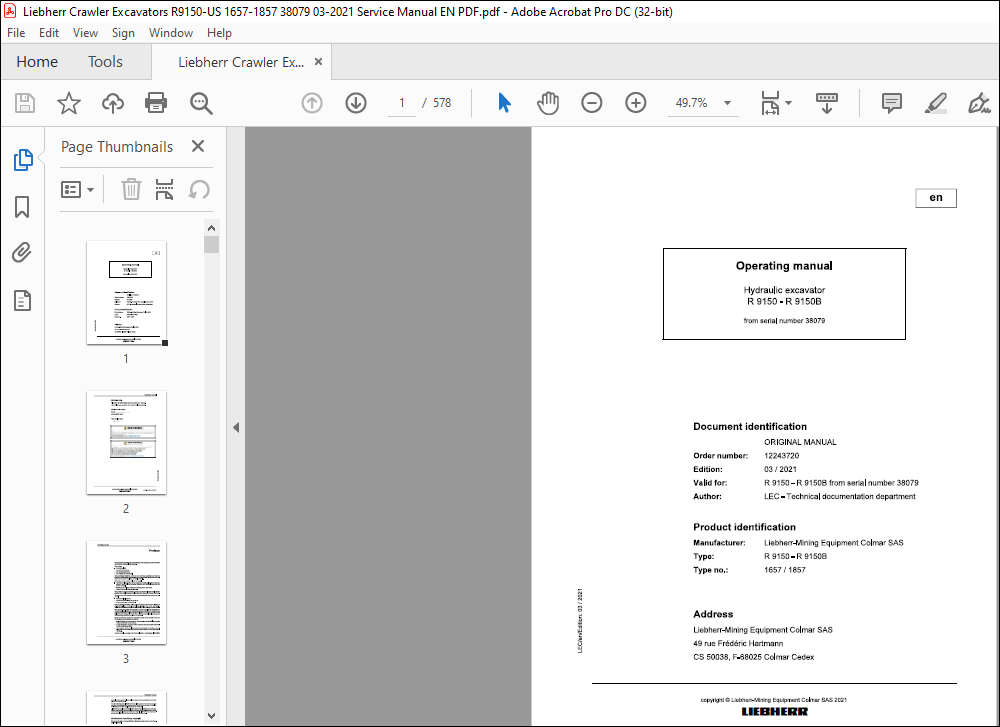Click the page number input field

point(402,103)
